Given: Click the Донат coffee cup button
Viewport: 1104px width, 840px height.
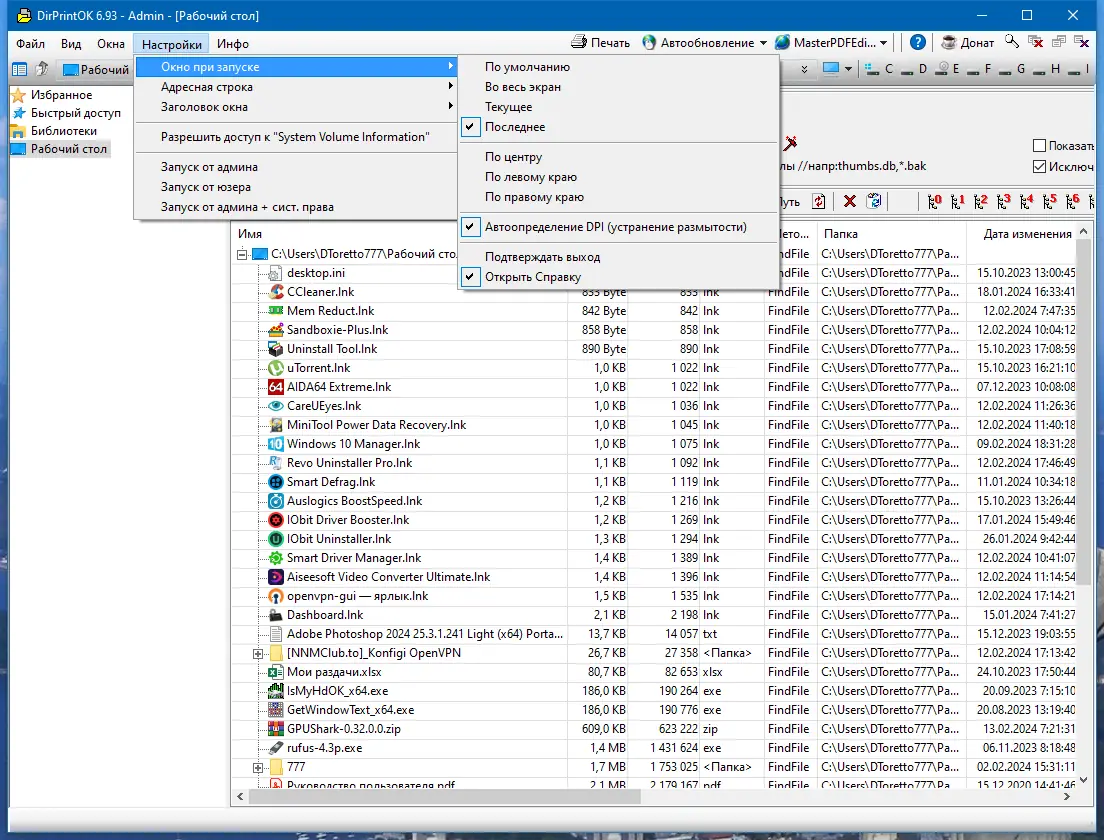Looking at the screenshot, I should coord(968,42).
